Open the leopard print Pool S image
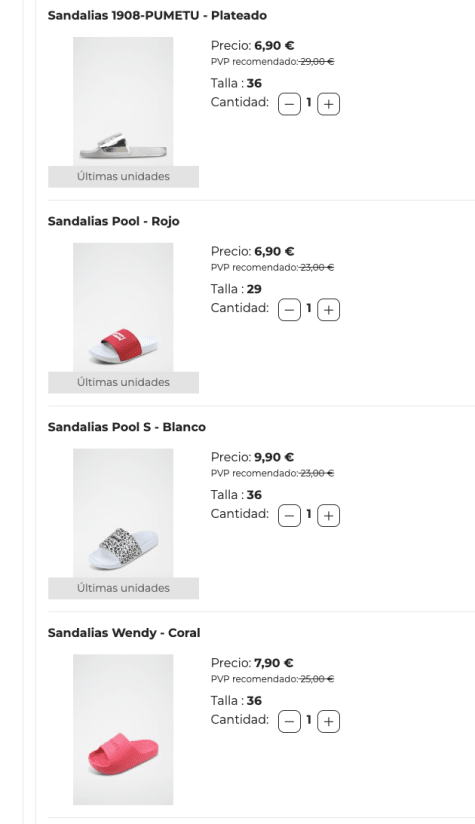 (123, 513)
